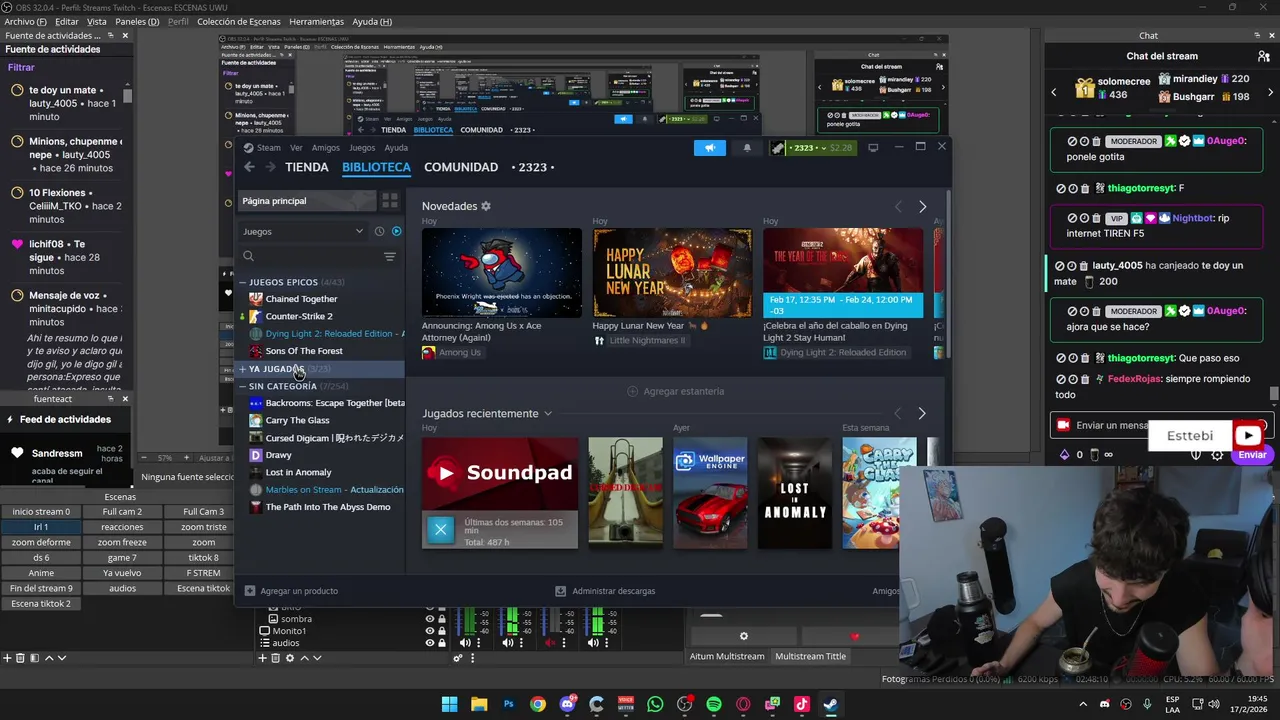
Task: Click the X button on Soundpad card
Action: pyautogui.click(x=440, y=530)
